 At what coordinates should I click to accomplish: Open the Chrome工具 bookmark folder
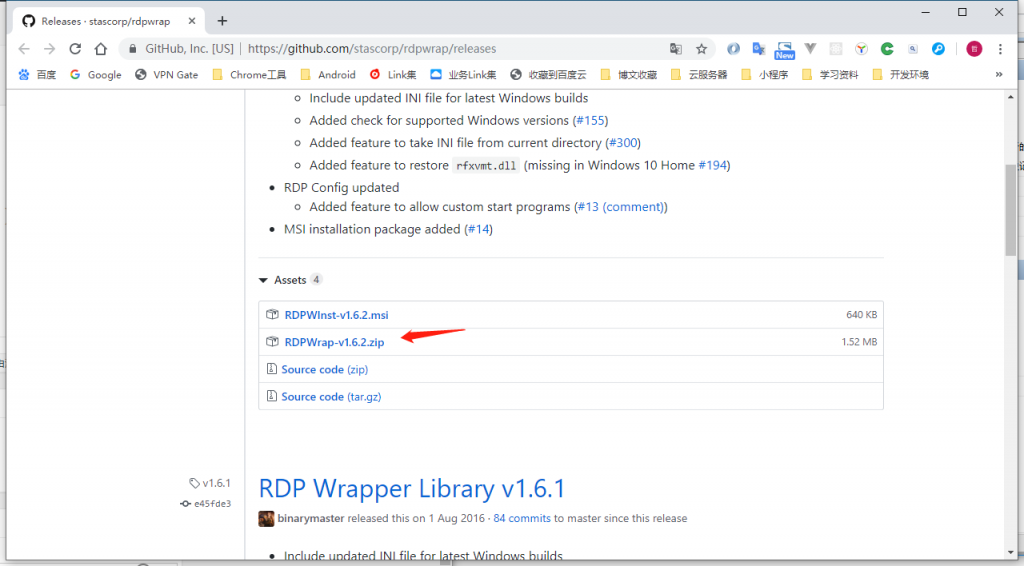point(249,74)
